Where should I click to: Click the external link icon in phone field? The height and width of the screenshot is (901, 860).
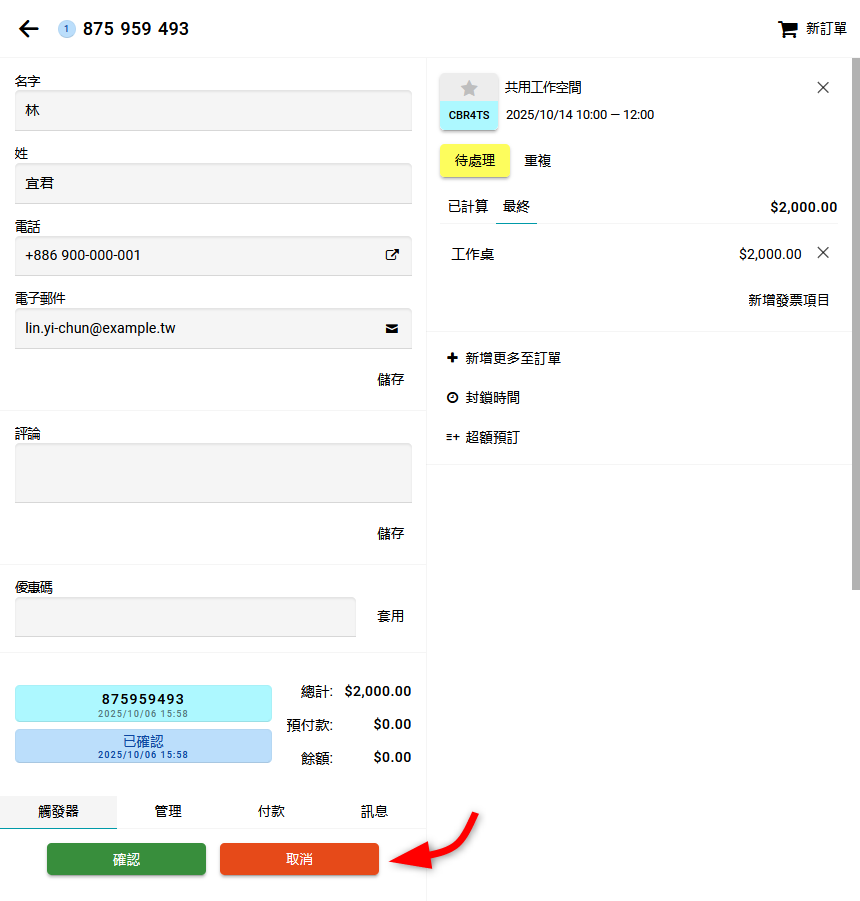coord(392,255)
